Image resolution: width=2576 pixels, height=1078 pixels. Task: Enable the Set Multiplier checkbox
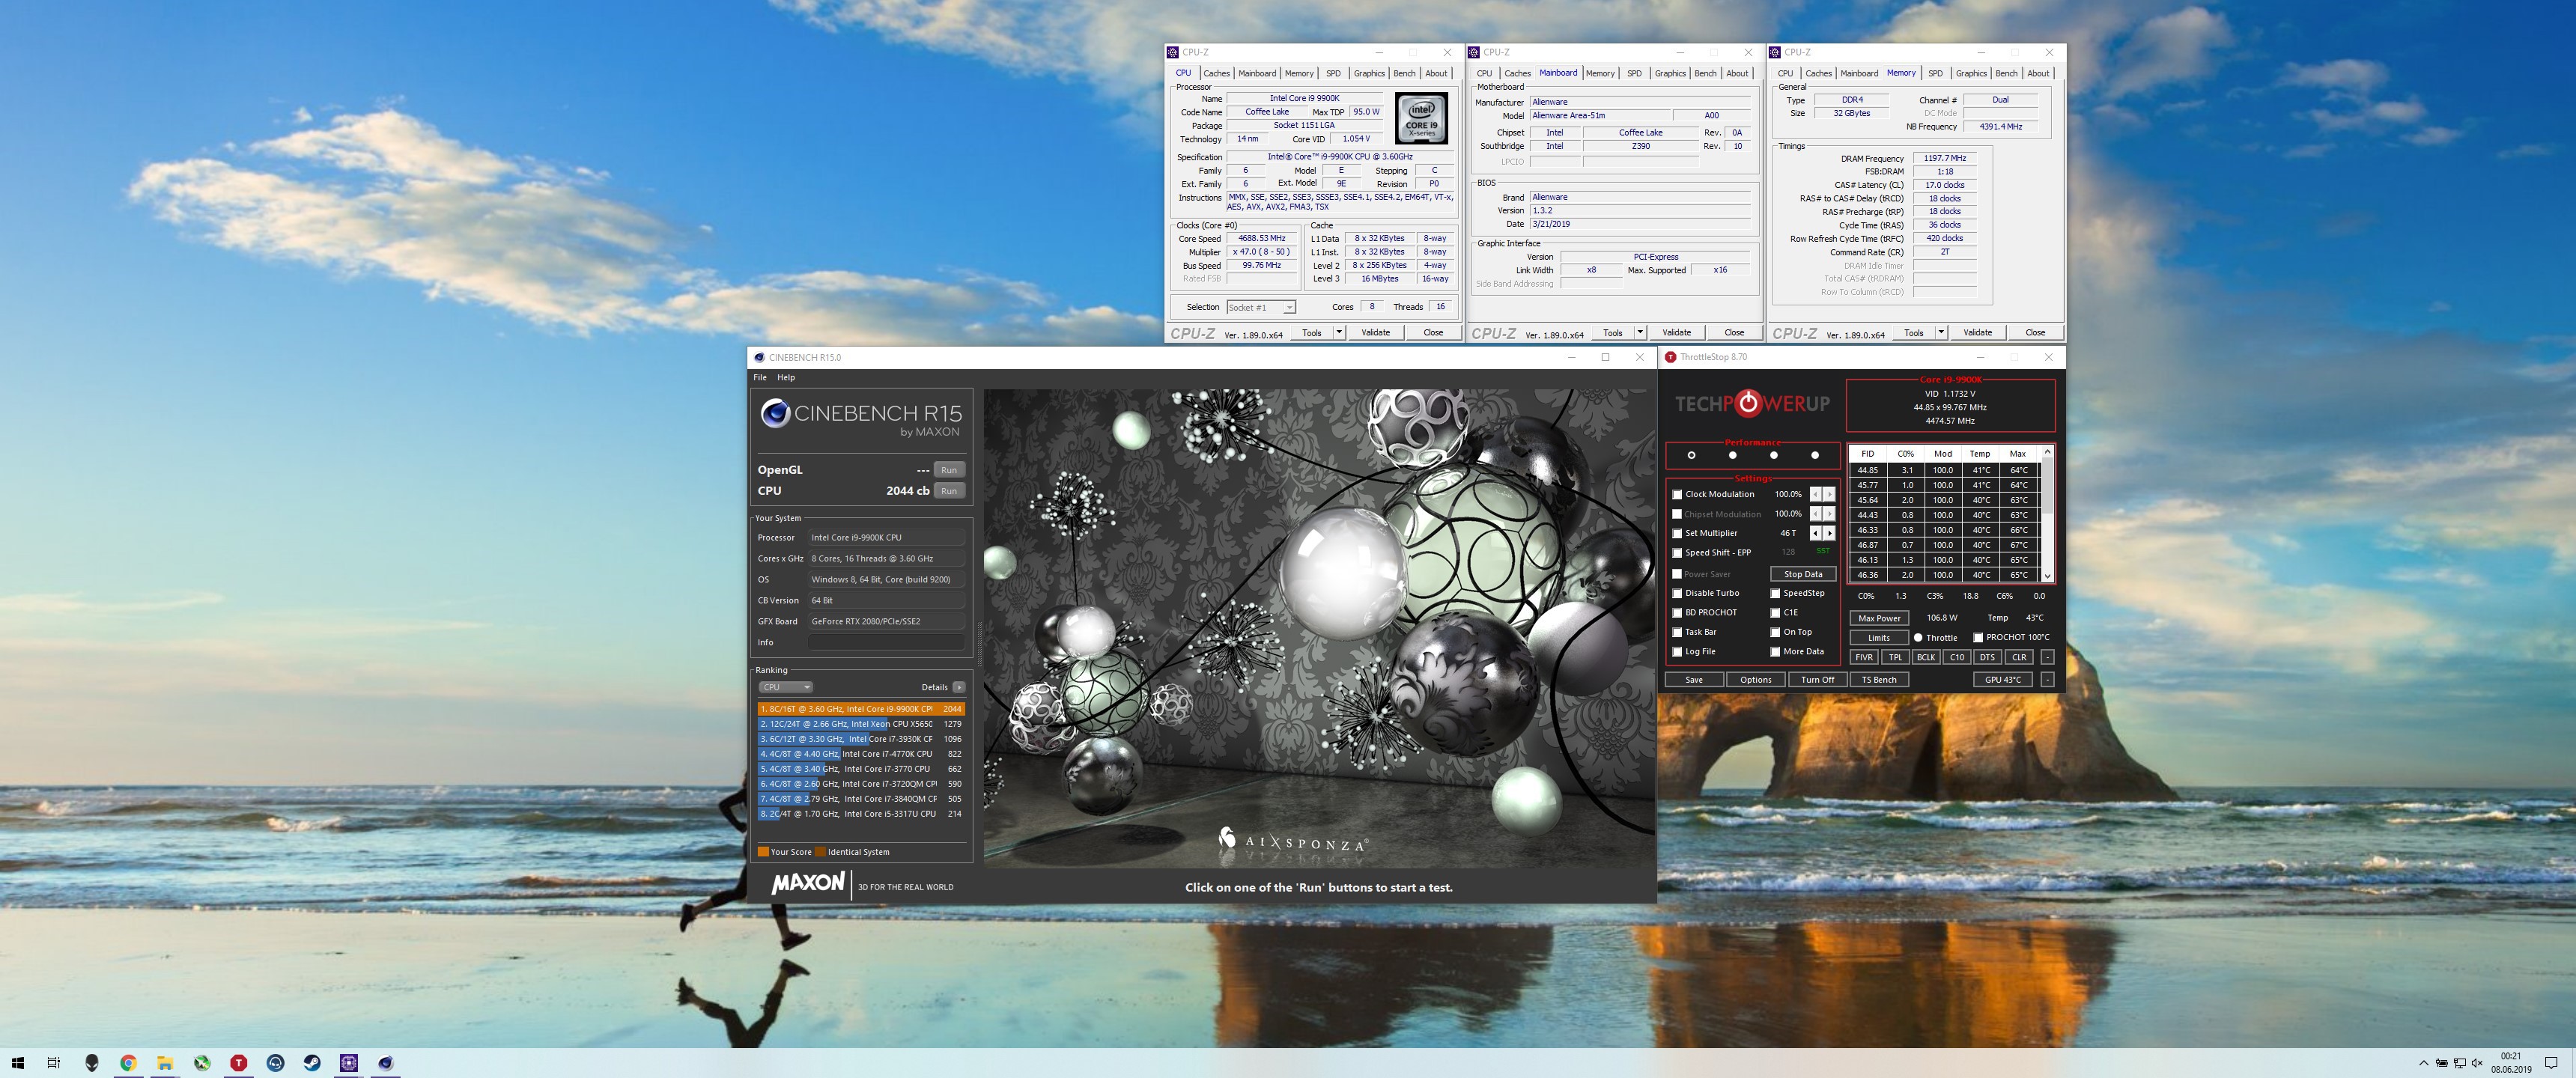(x=1677, y=534)
